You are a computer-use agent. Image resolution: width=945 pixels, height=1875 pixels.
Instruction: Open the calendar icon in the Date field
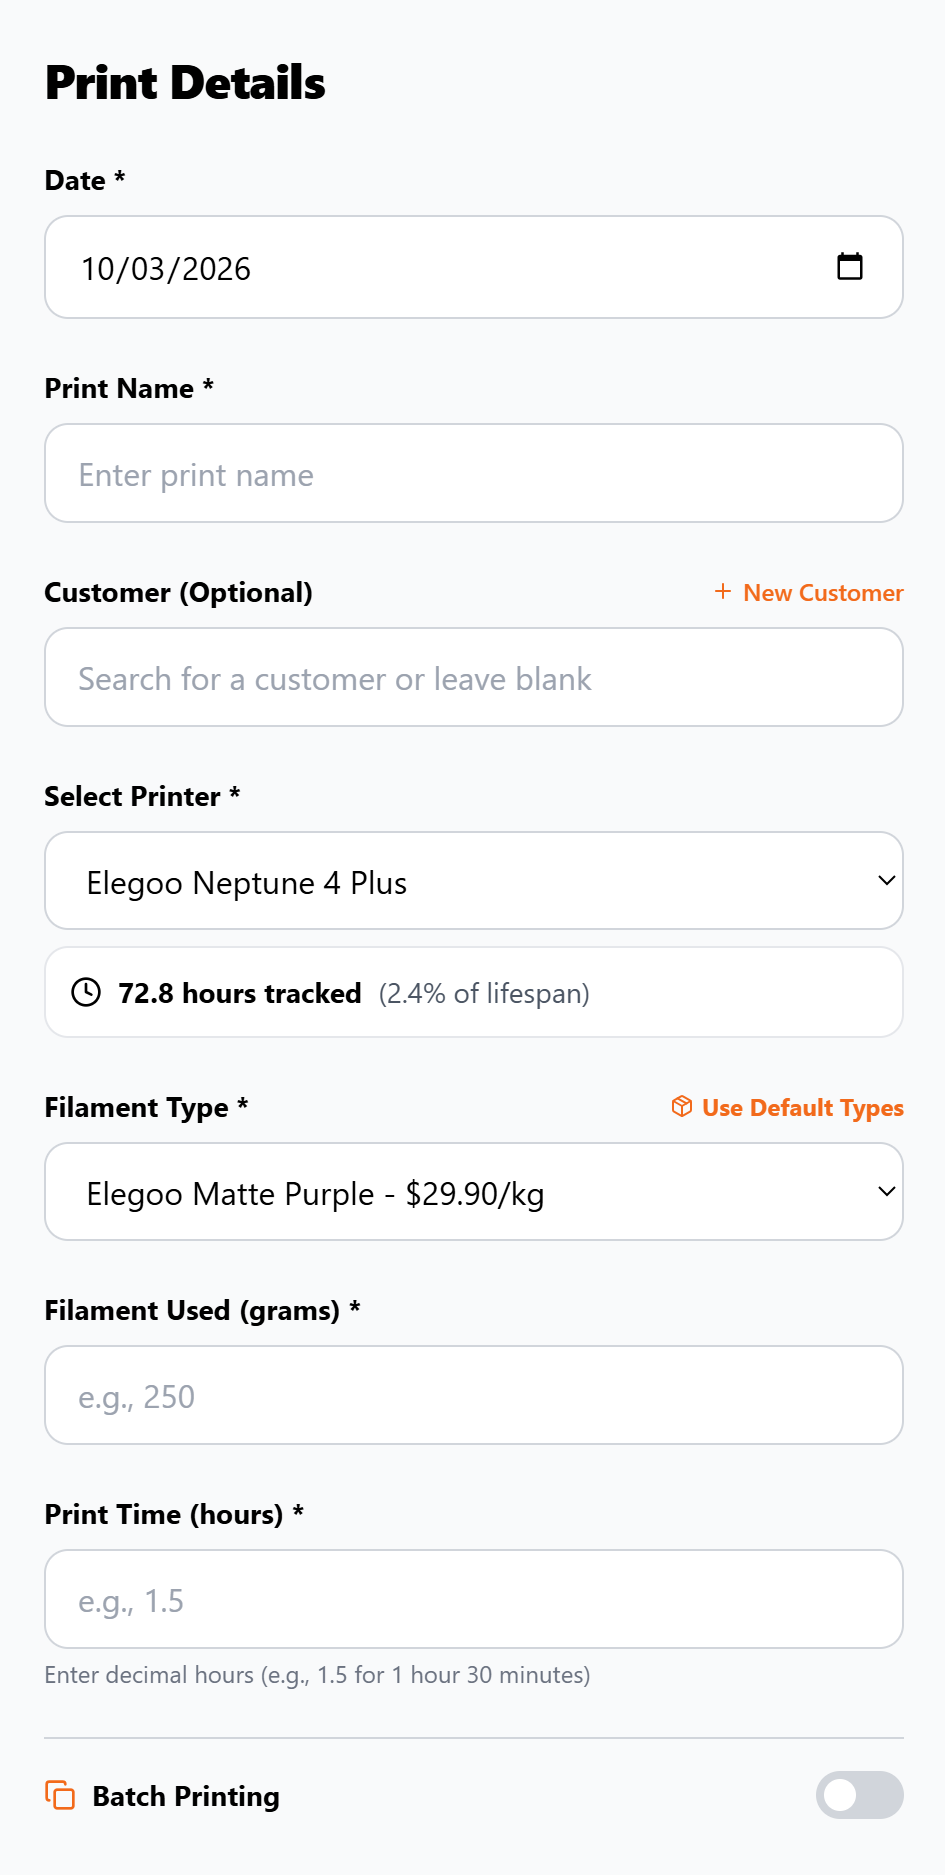(849, 266)
